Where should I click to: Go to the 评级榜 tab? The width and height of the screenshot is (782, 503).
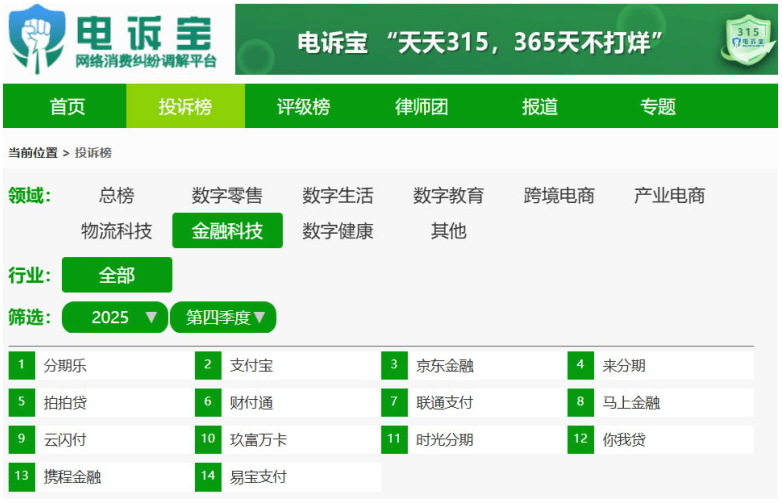(x=304, y=106)
